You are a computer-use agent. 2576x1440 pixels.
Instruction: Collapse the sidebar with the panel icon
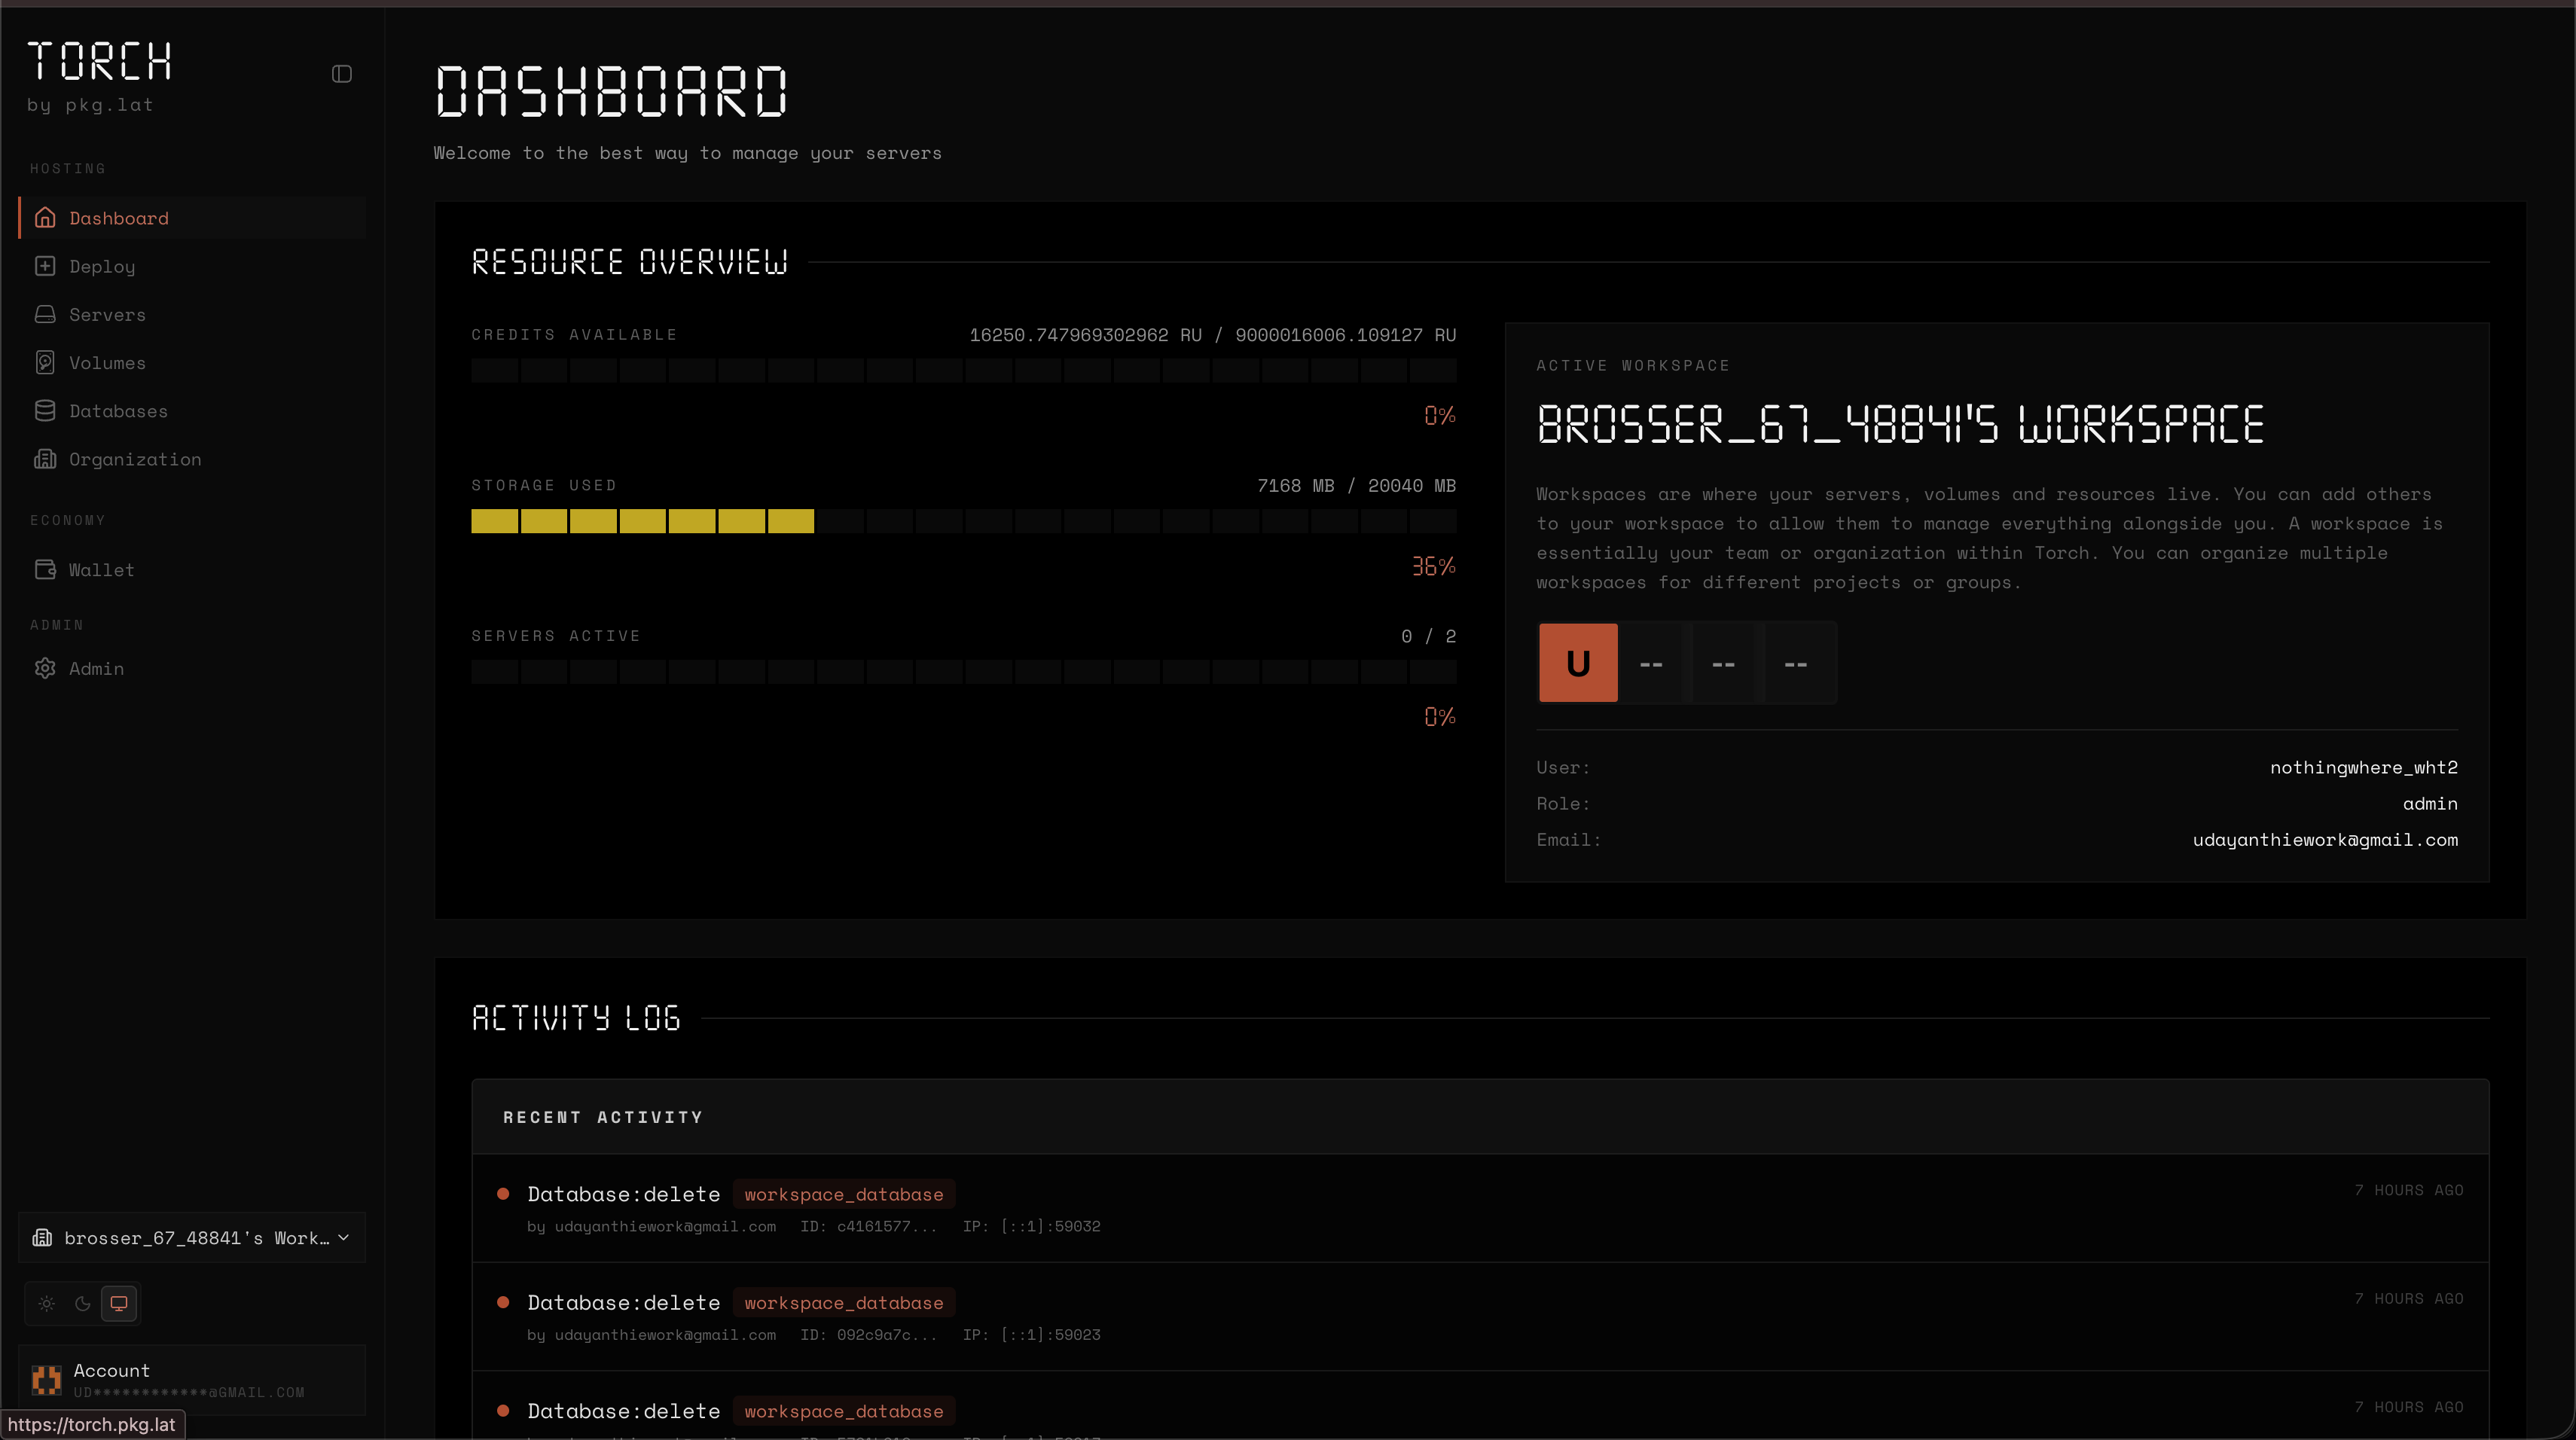pos(342,74)
